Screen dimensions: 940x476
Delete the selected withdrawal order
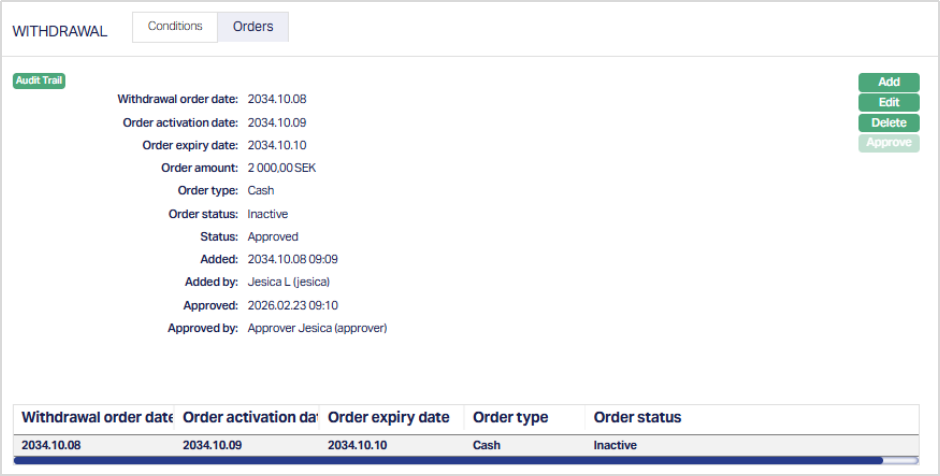point(888,123)
